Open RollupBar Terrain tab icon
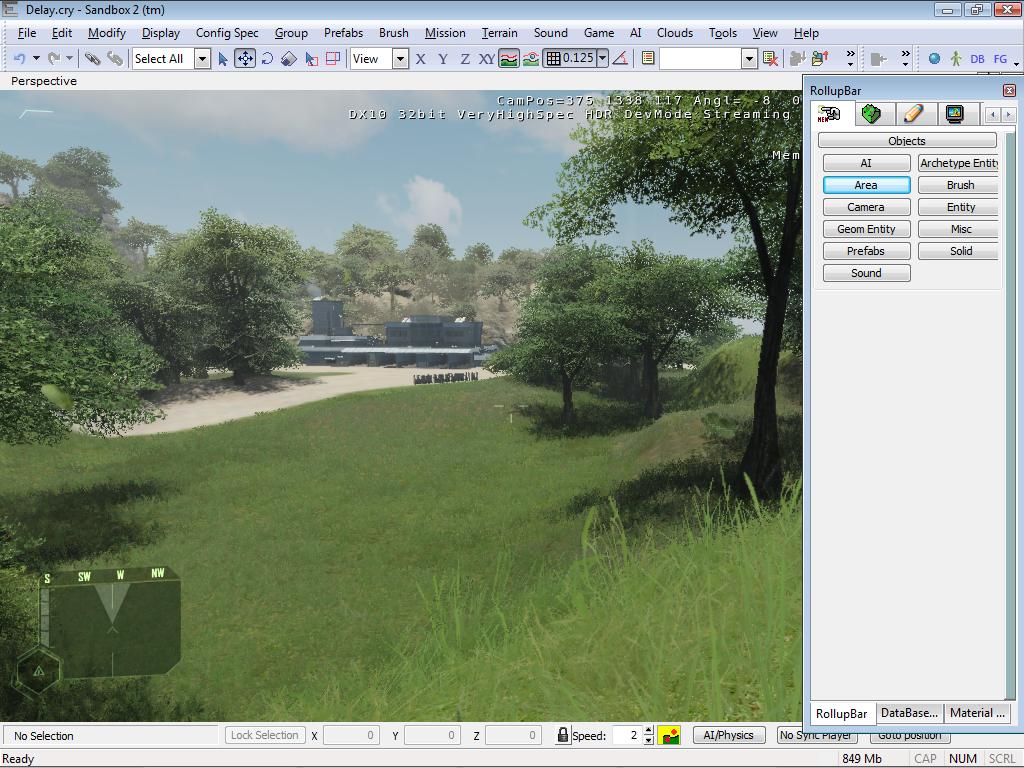Image resolution: width=1024 pixels, height=768 pixels. click(871, 114)
